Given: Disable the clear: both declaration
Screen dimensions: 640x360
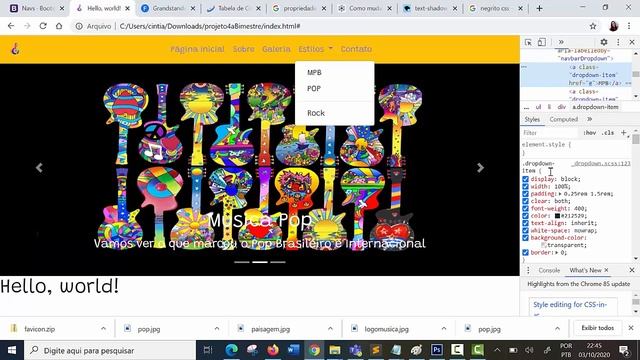Looking at the screenshot, I should tap(525, 201).
